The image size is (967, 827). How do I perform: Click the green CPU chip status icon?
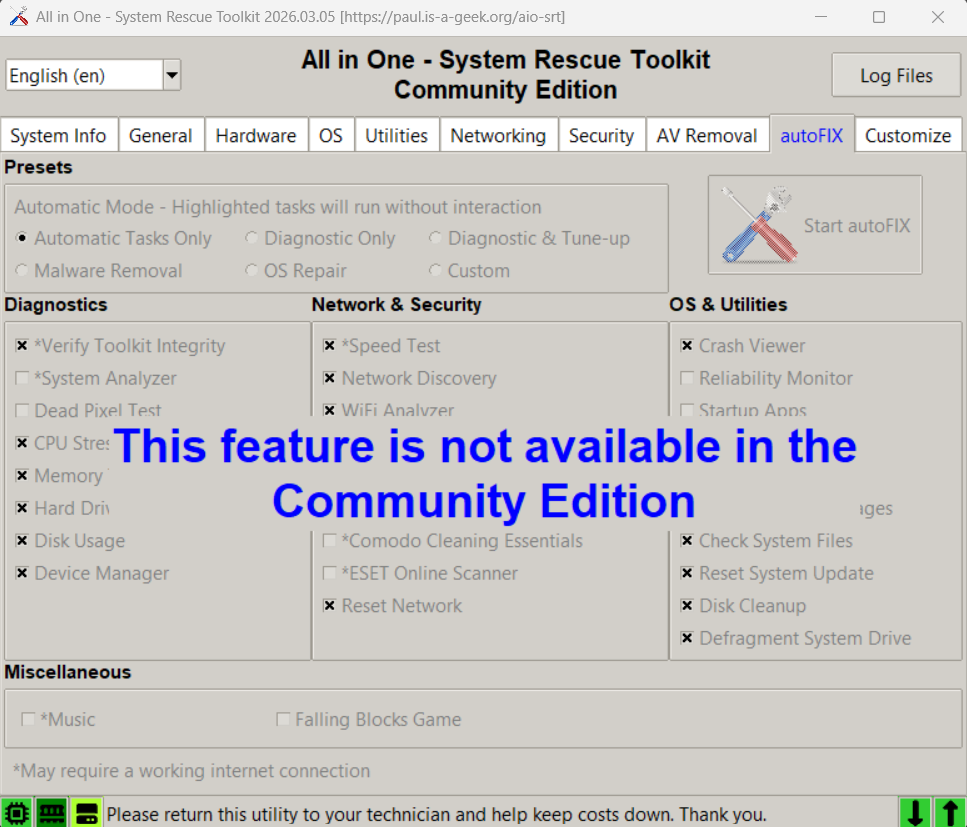(17, 812)
